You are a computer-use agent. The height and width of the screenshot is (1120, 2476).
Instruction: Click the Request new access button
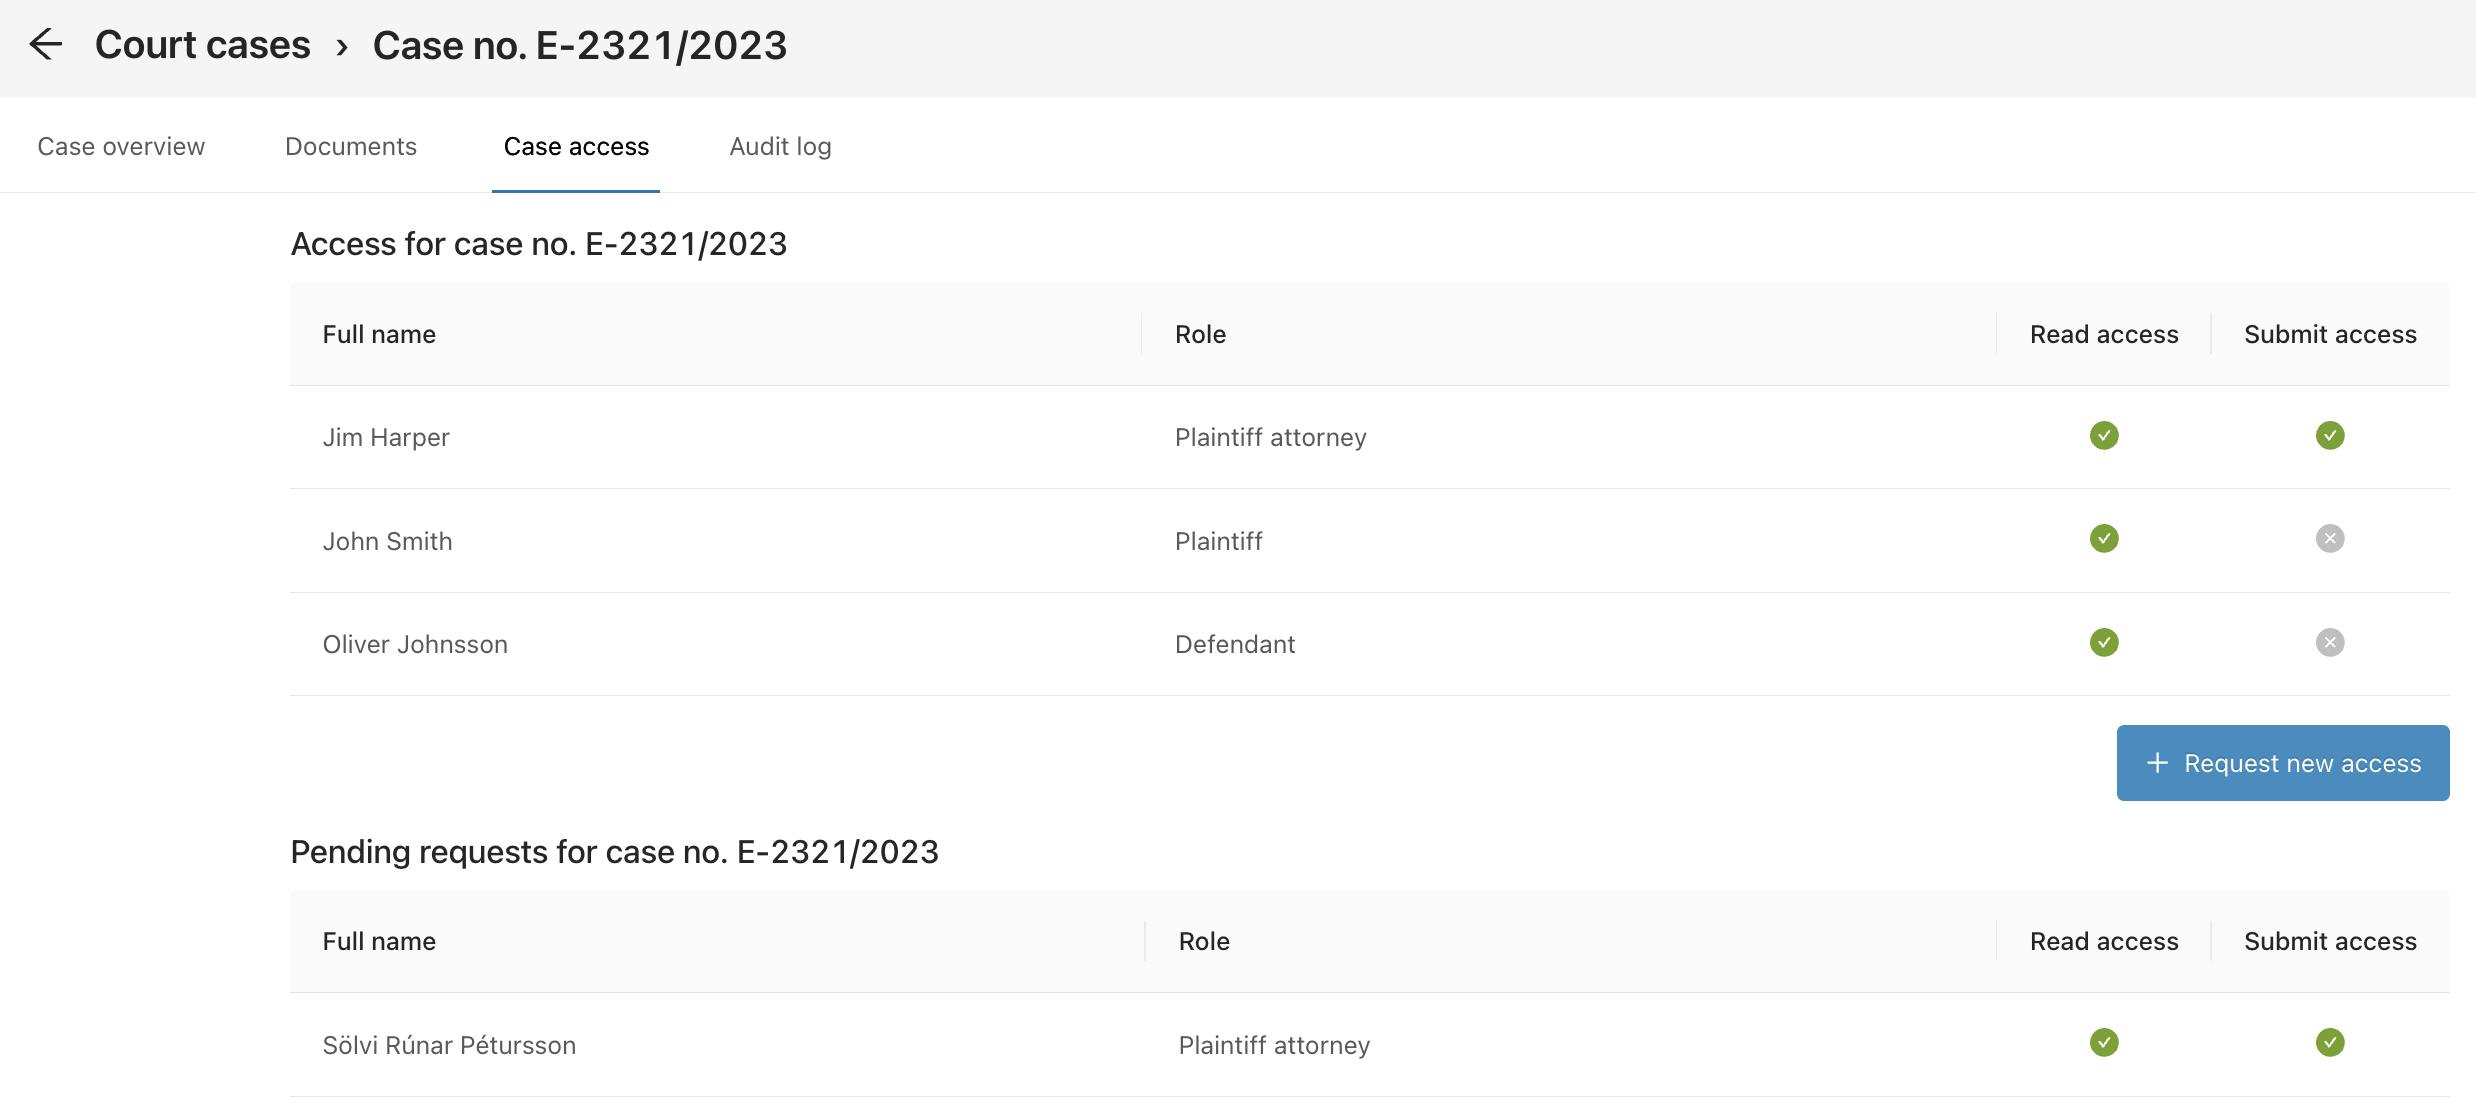[x=2282, y=763]
